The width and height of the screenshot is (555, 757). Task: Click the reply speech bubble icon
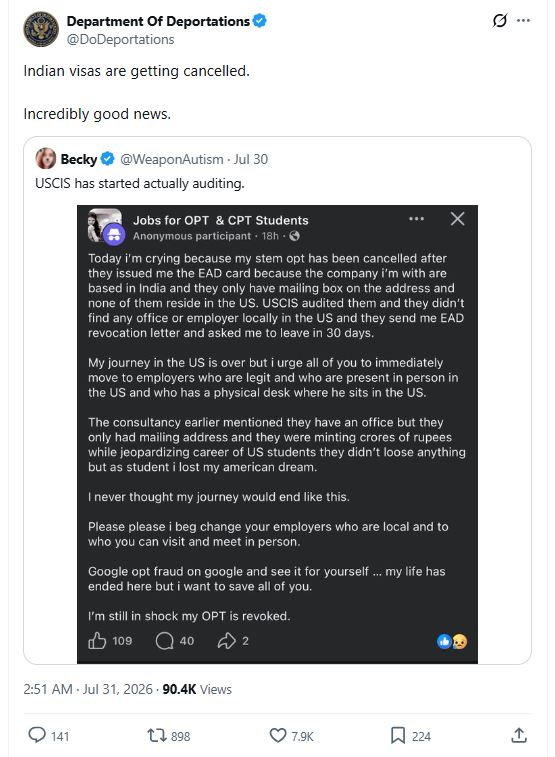[37, 735]
